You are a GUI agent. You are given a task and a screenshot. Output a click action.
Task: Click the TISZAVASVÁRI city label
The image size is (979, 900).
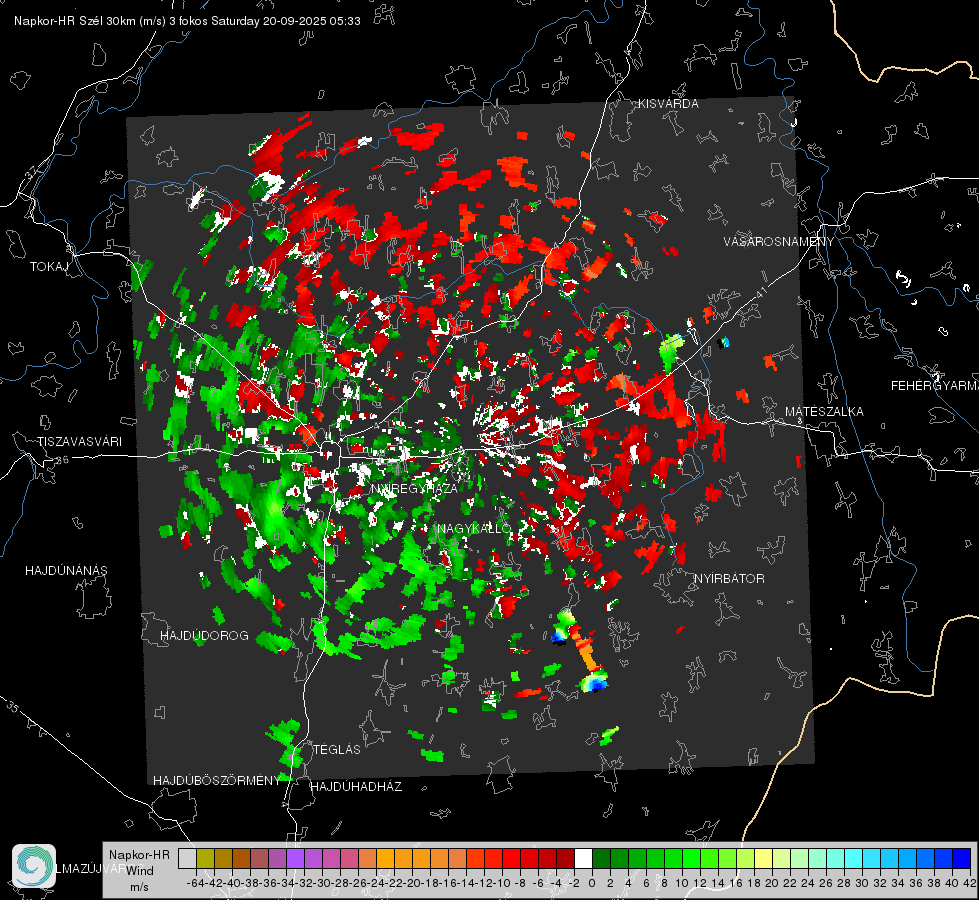pos(79,442)
